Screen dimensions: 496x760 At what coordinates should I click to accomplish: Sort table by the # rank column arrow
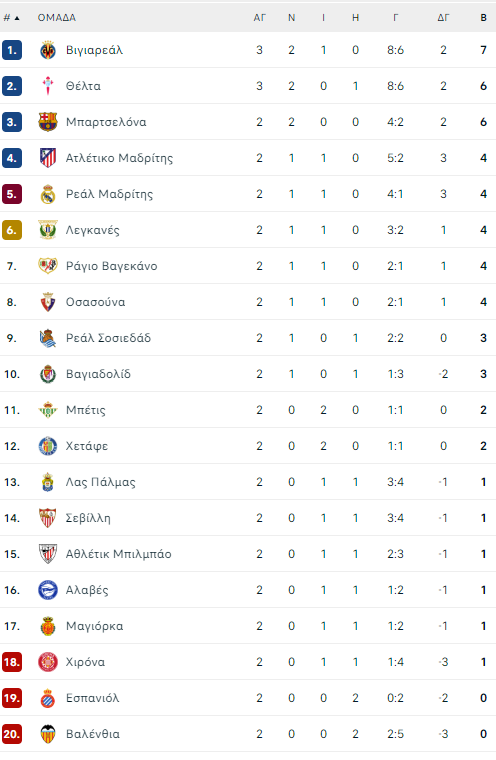point(17,18)
